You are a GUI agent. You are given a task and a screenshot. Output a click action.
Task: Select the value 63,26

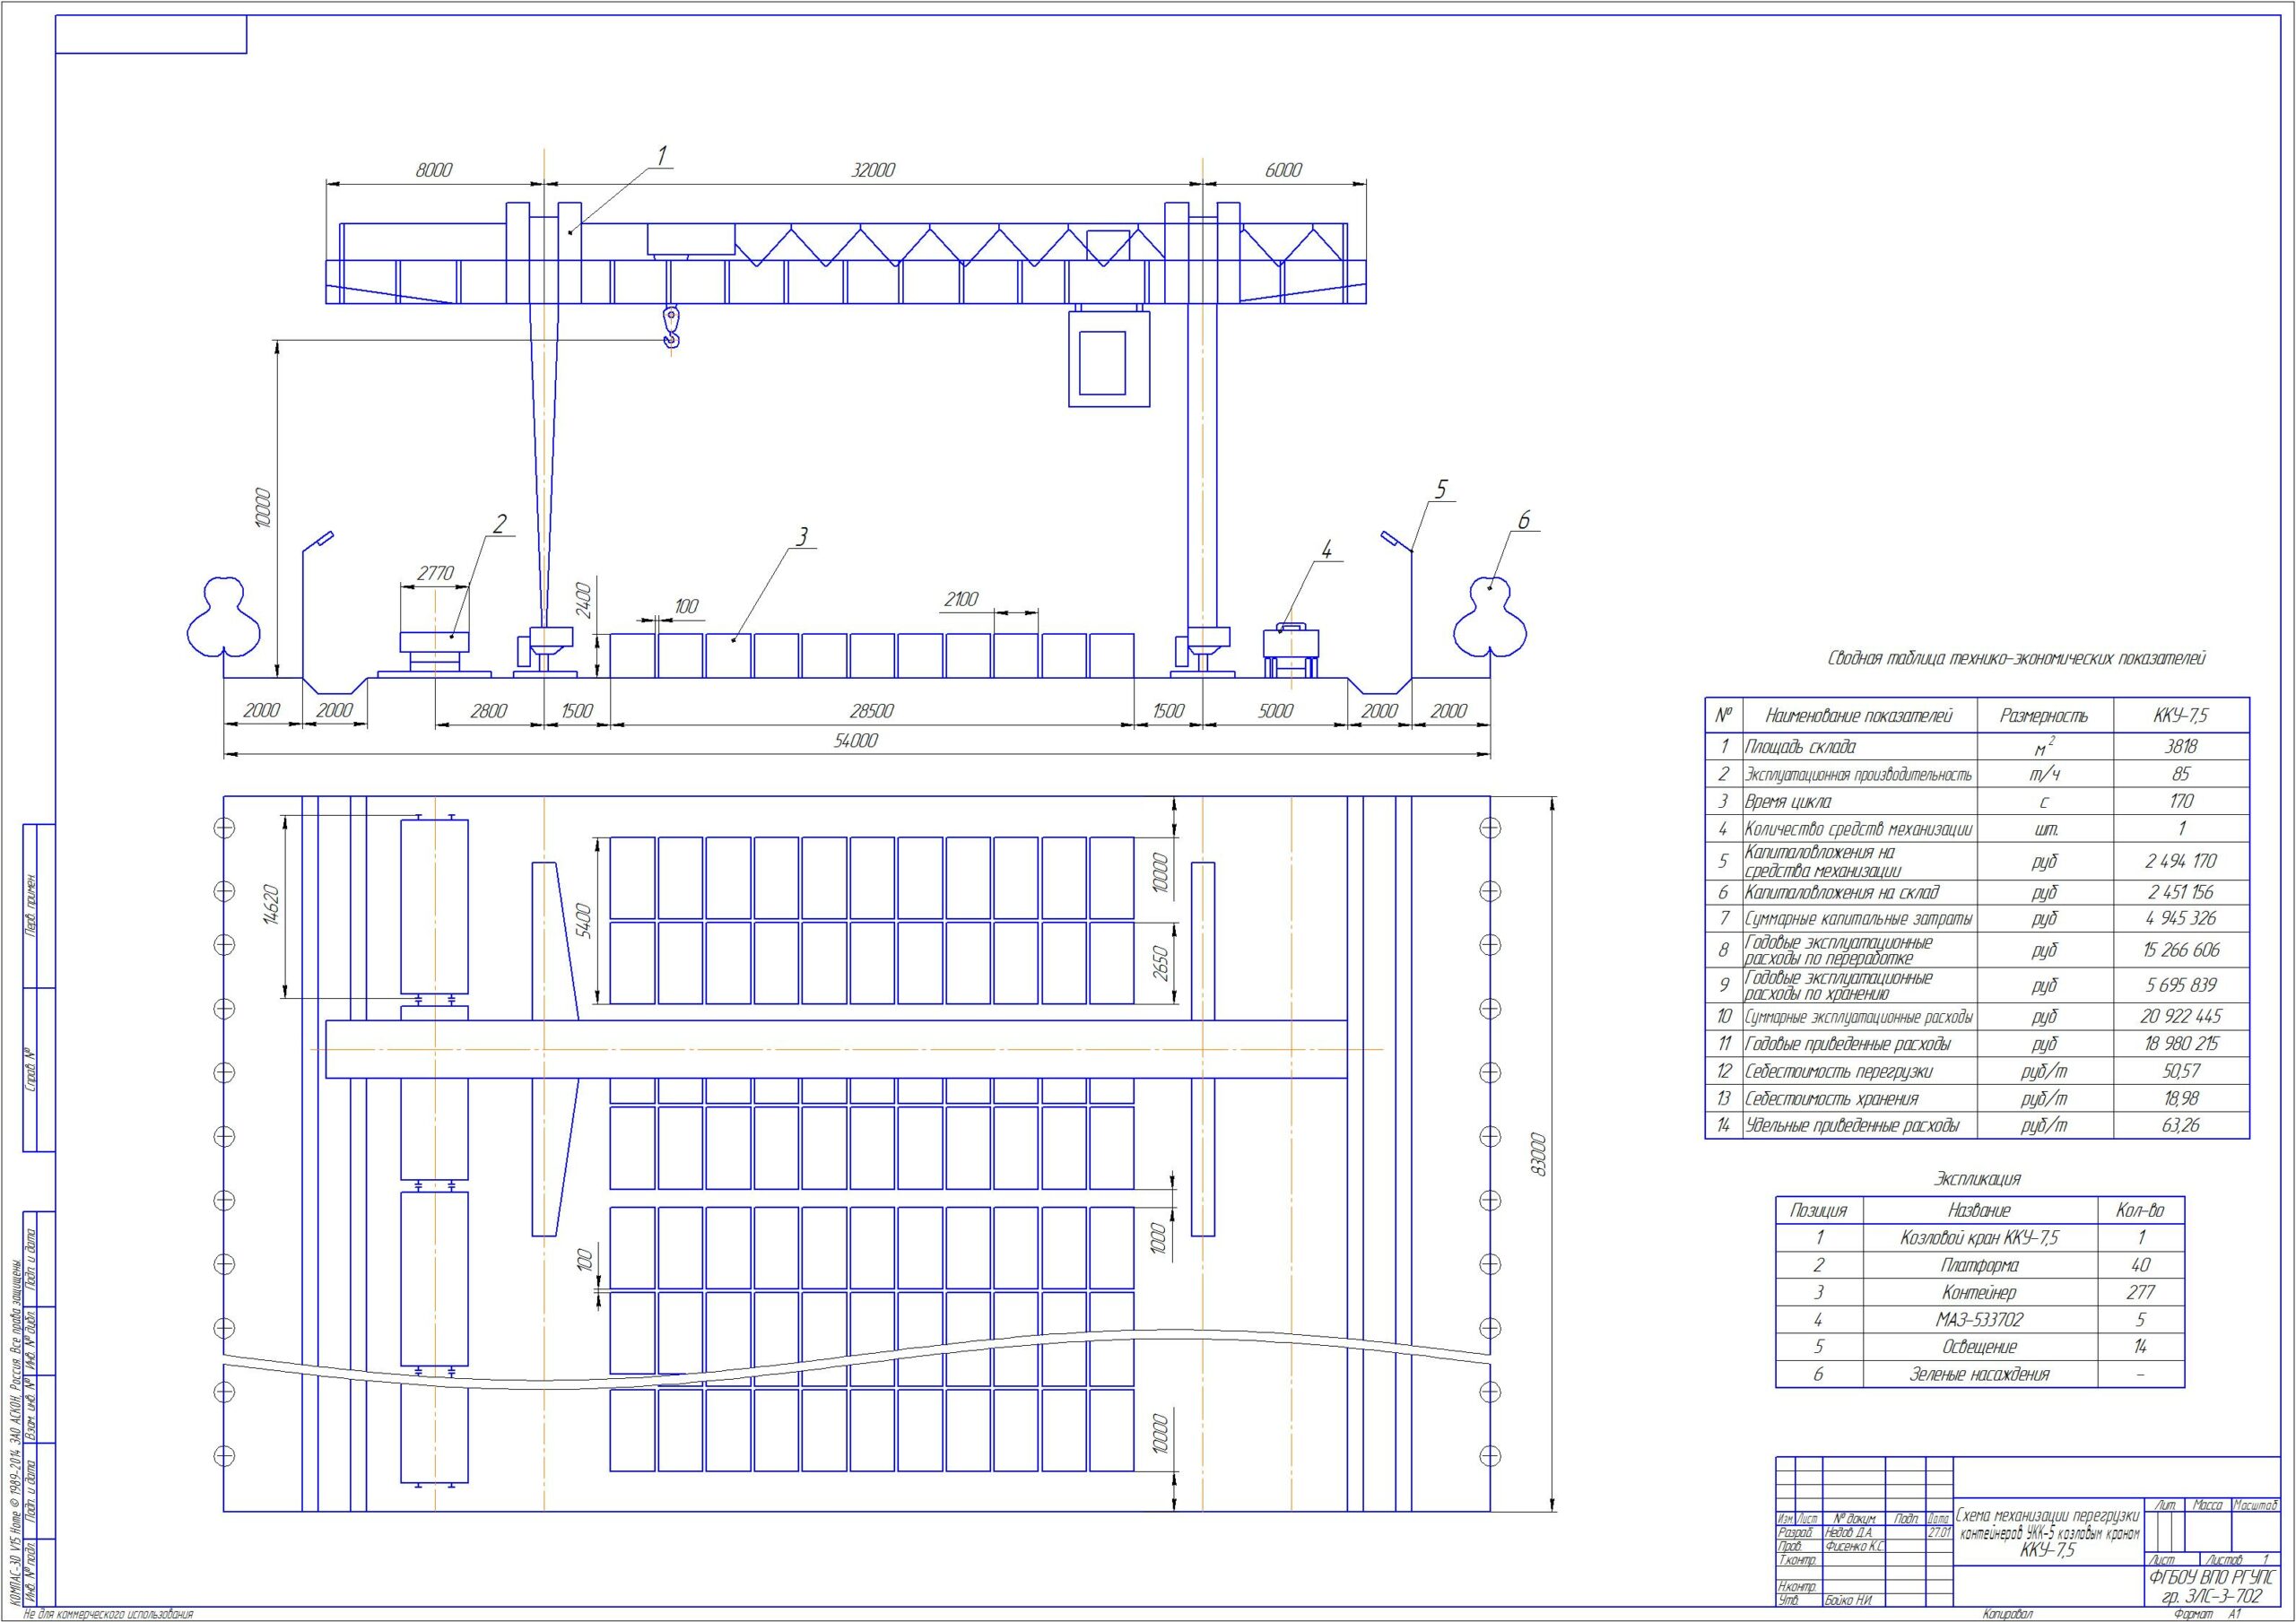[x=2181, y=1125]
